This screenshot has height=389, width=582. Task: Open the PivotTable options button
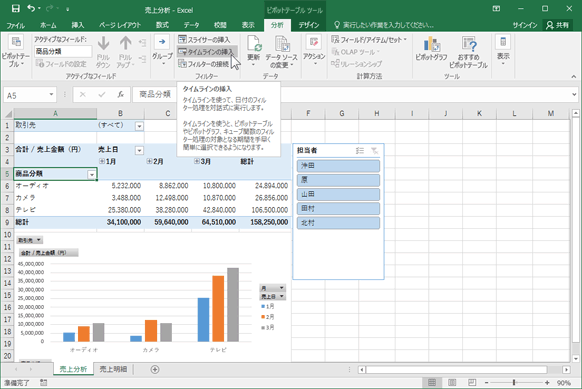point(15,52)
